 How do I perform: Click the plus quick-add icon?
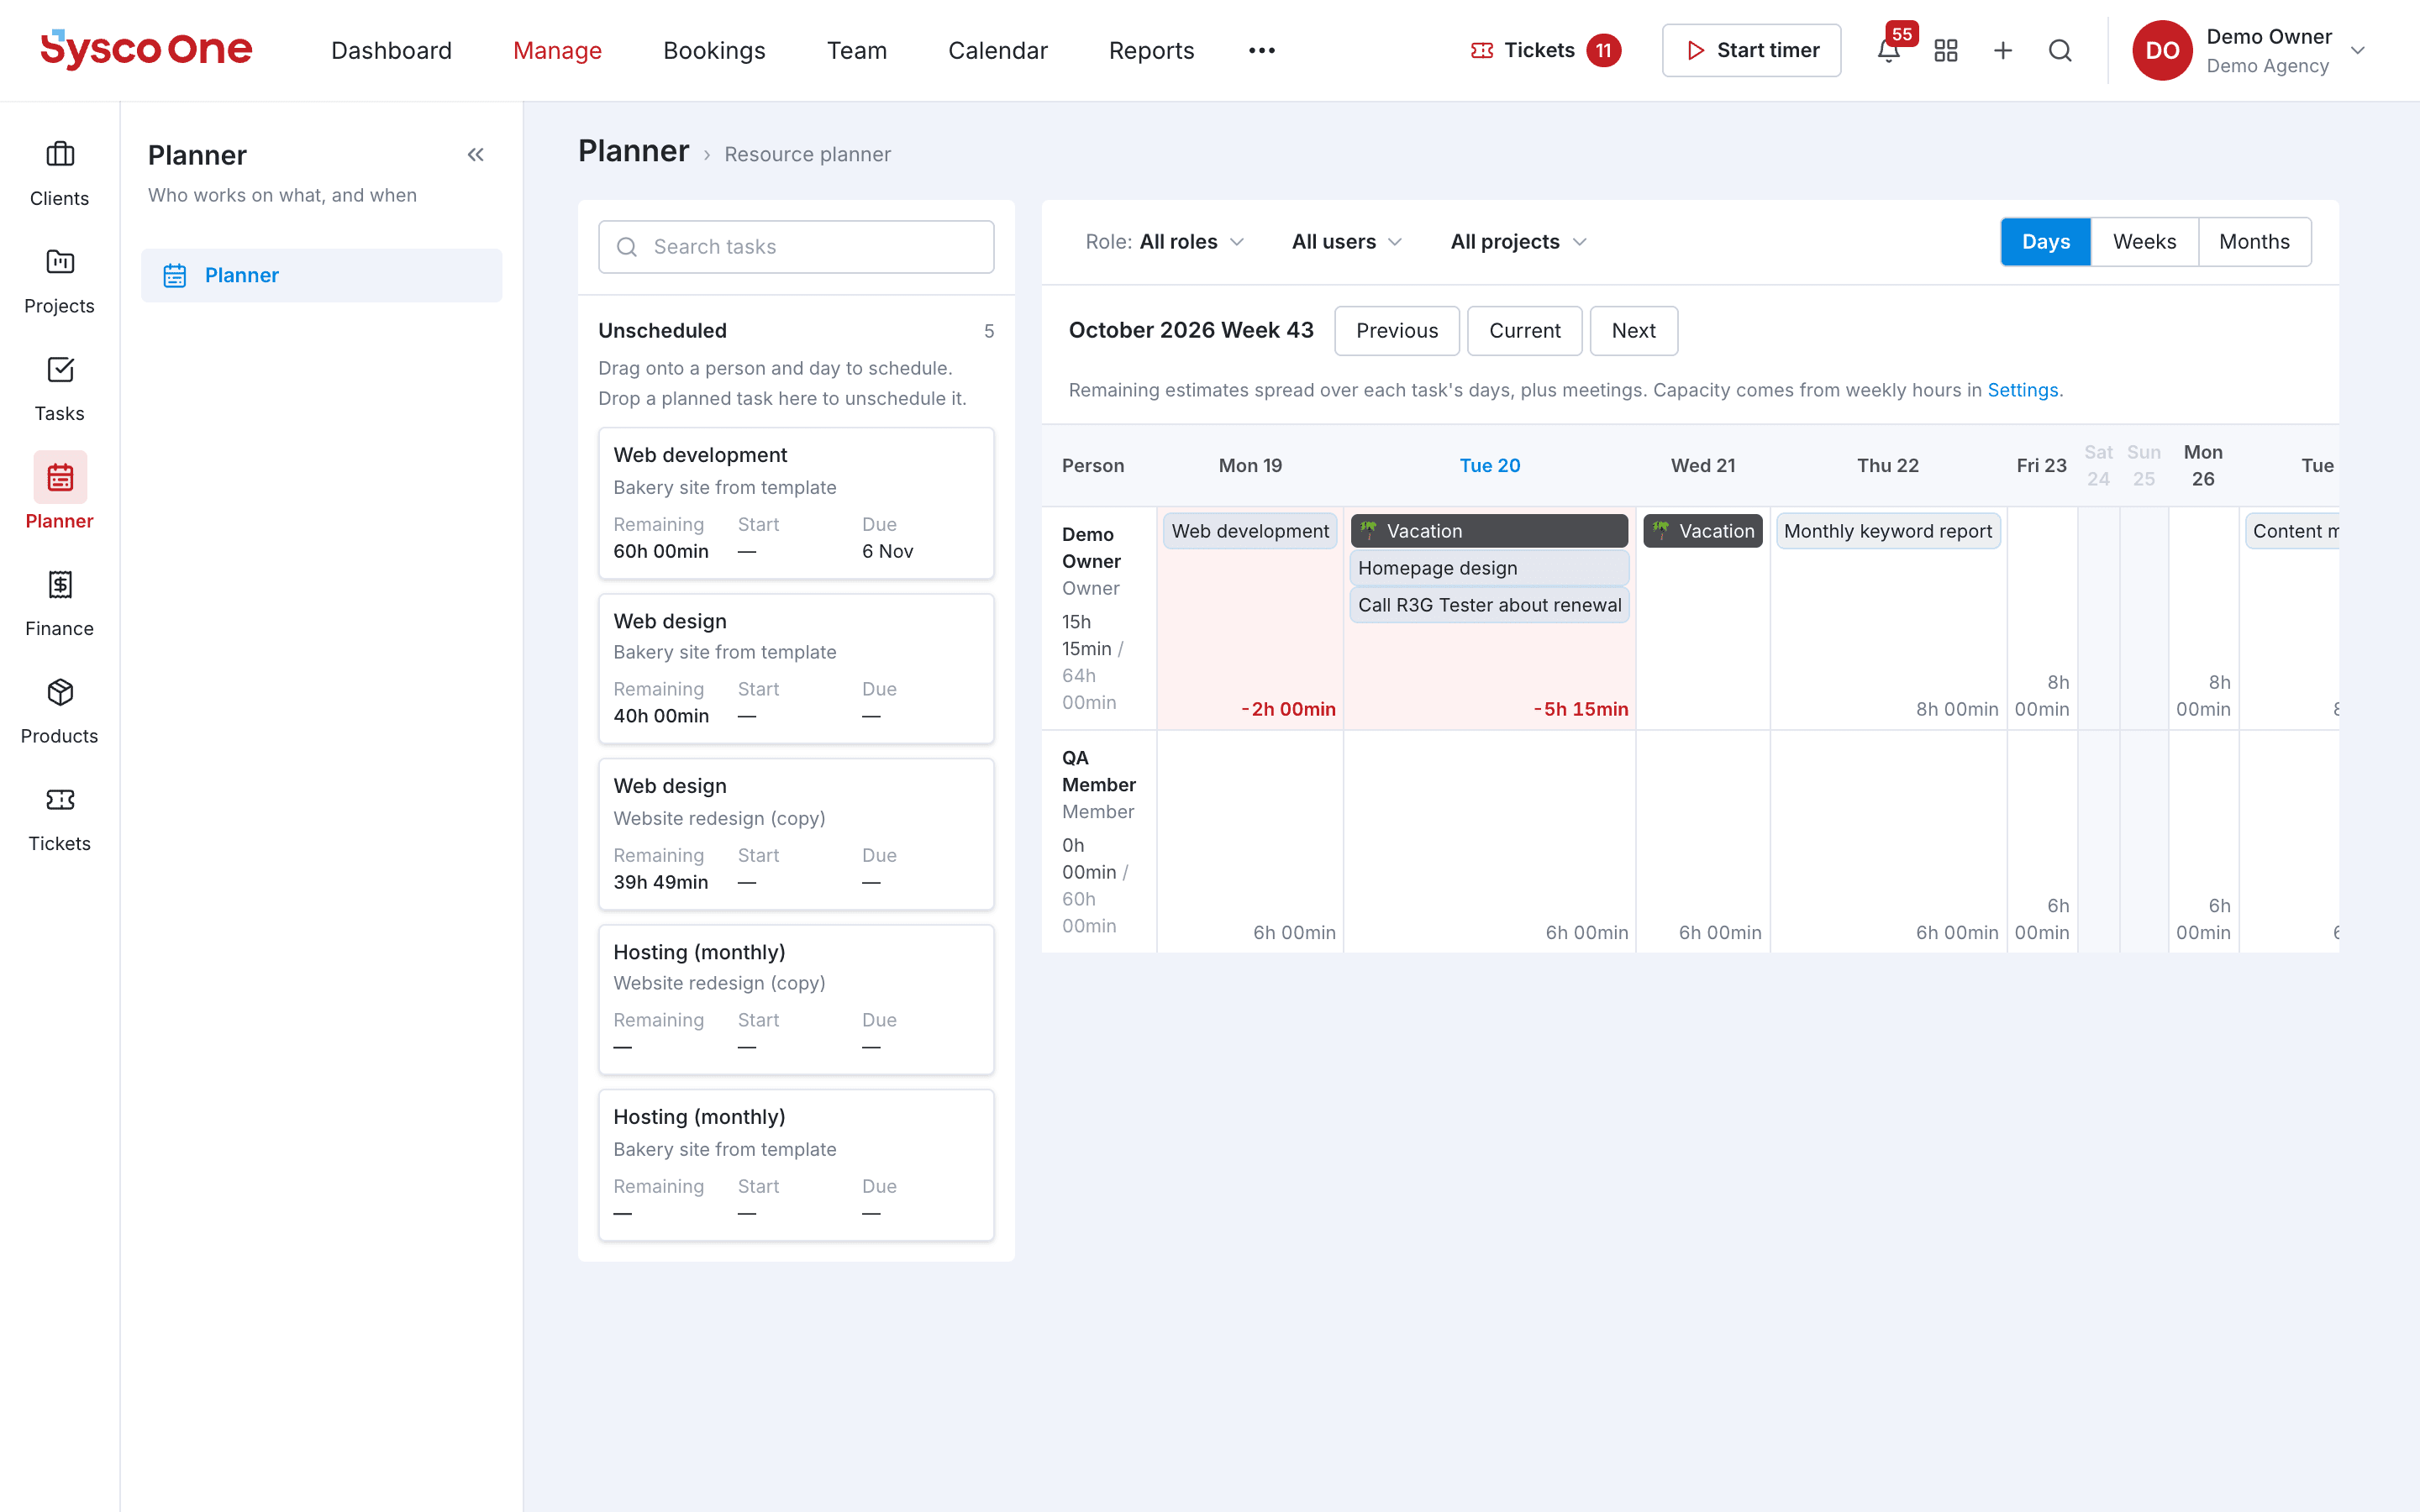(x=2002, y=50)
